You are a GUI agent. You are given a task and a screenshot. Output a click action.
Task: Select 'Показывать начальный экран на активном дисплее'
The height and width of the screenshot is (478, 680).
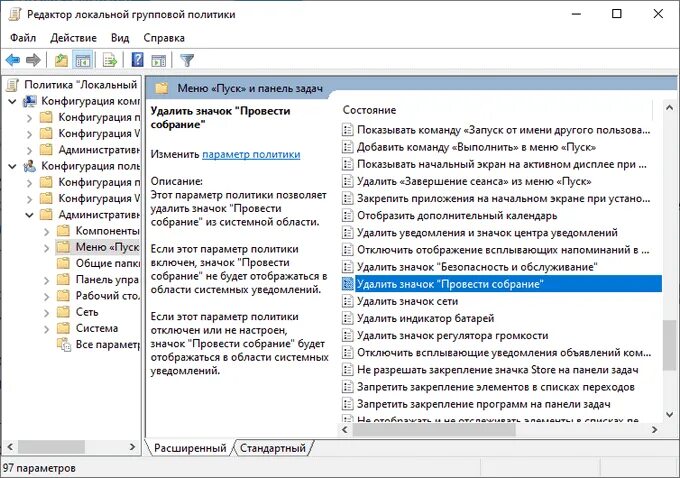[502, 164]
